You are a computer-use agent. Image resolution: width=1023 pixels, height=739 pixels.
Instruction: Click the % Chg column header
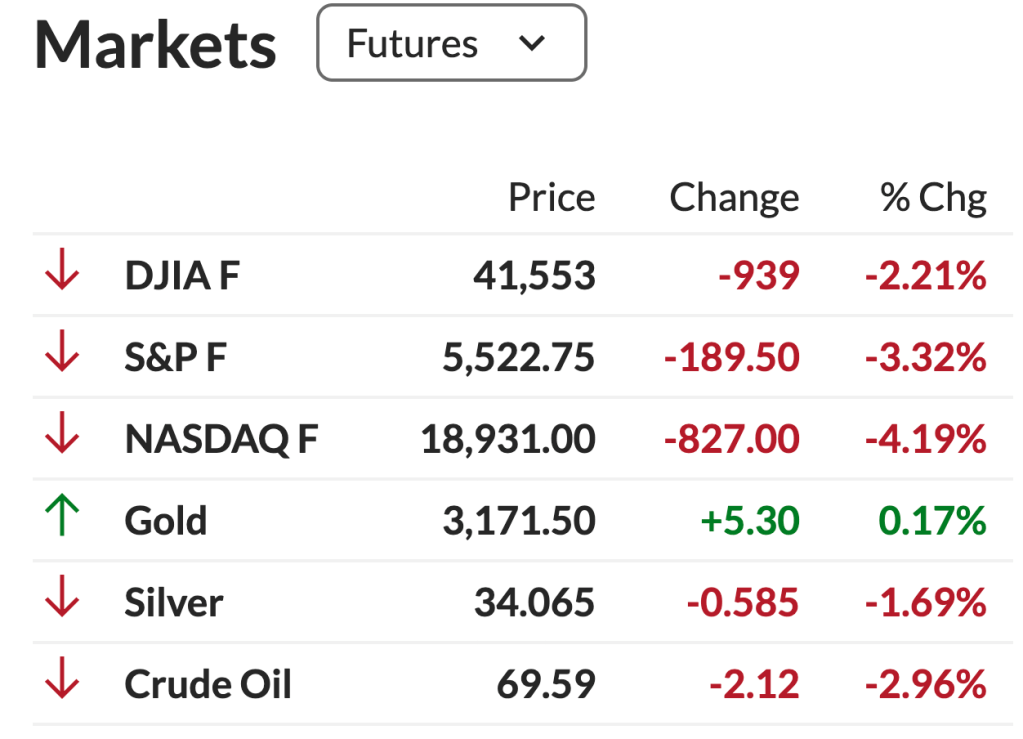933,198
